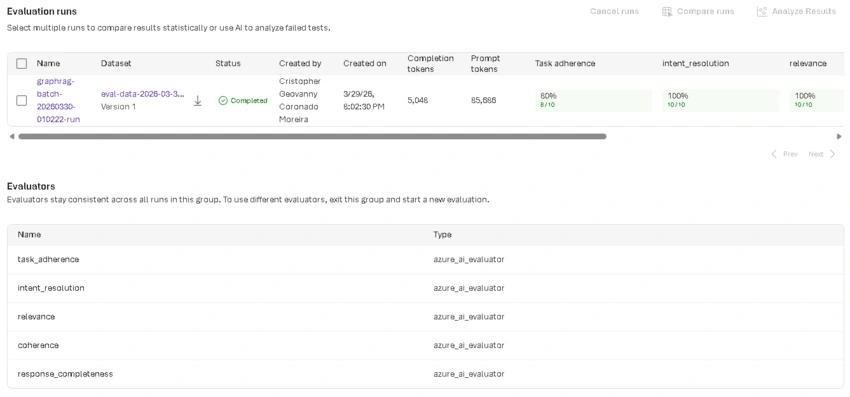Click the 80% task adherence score bar
This screenshot has height=397, width=850.
[x=593, y=101]
